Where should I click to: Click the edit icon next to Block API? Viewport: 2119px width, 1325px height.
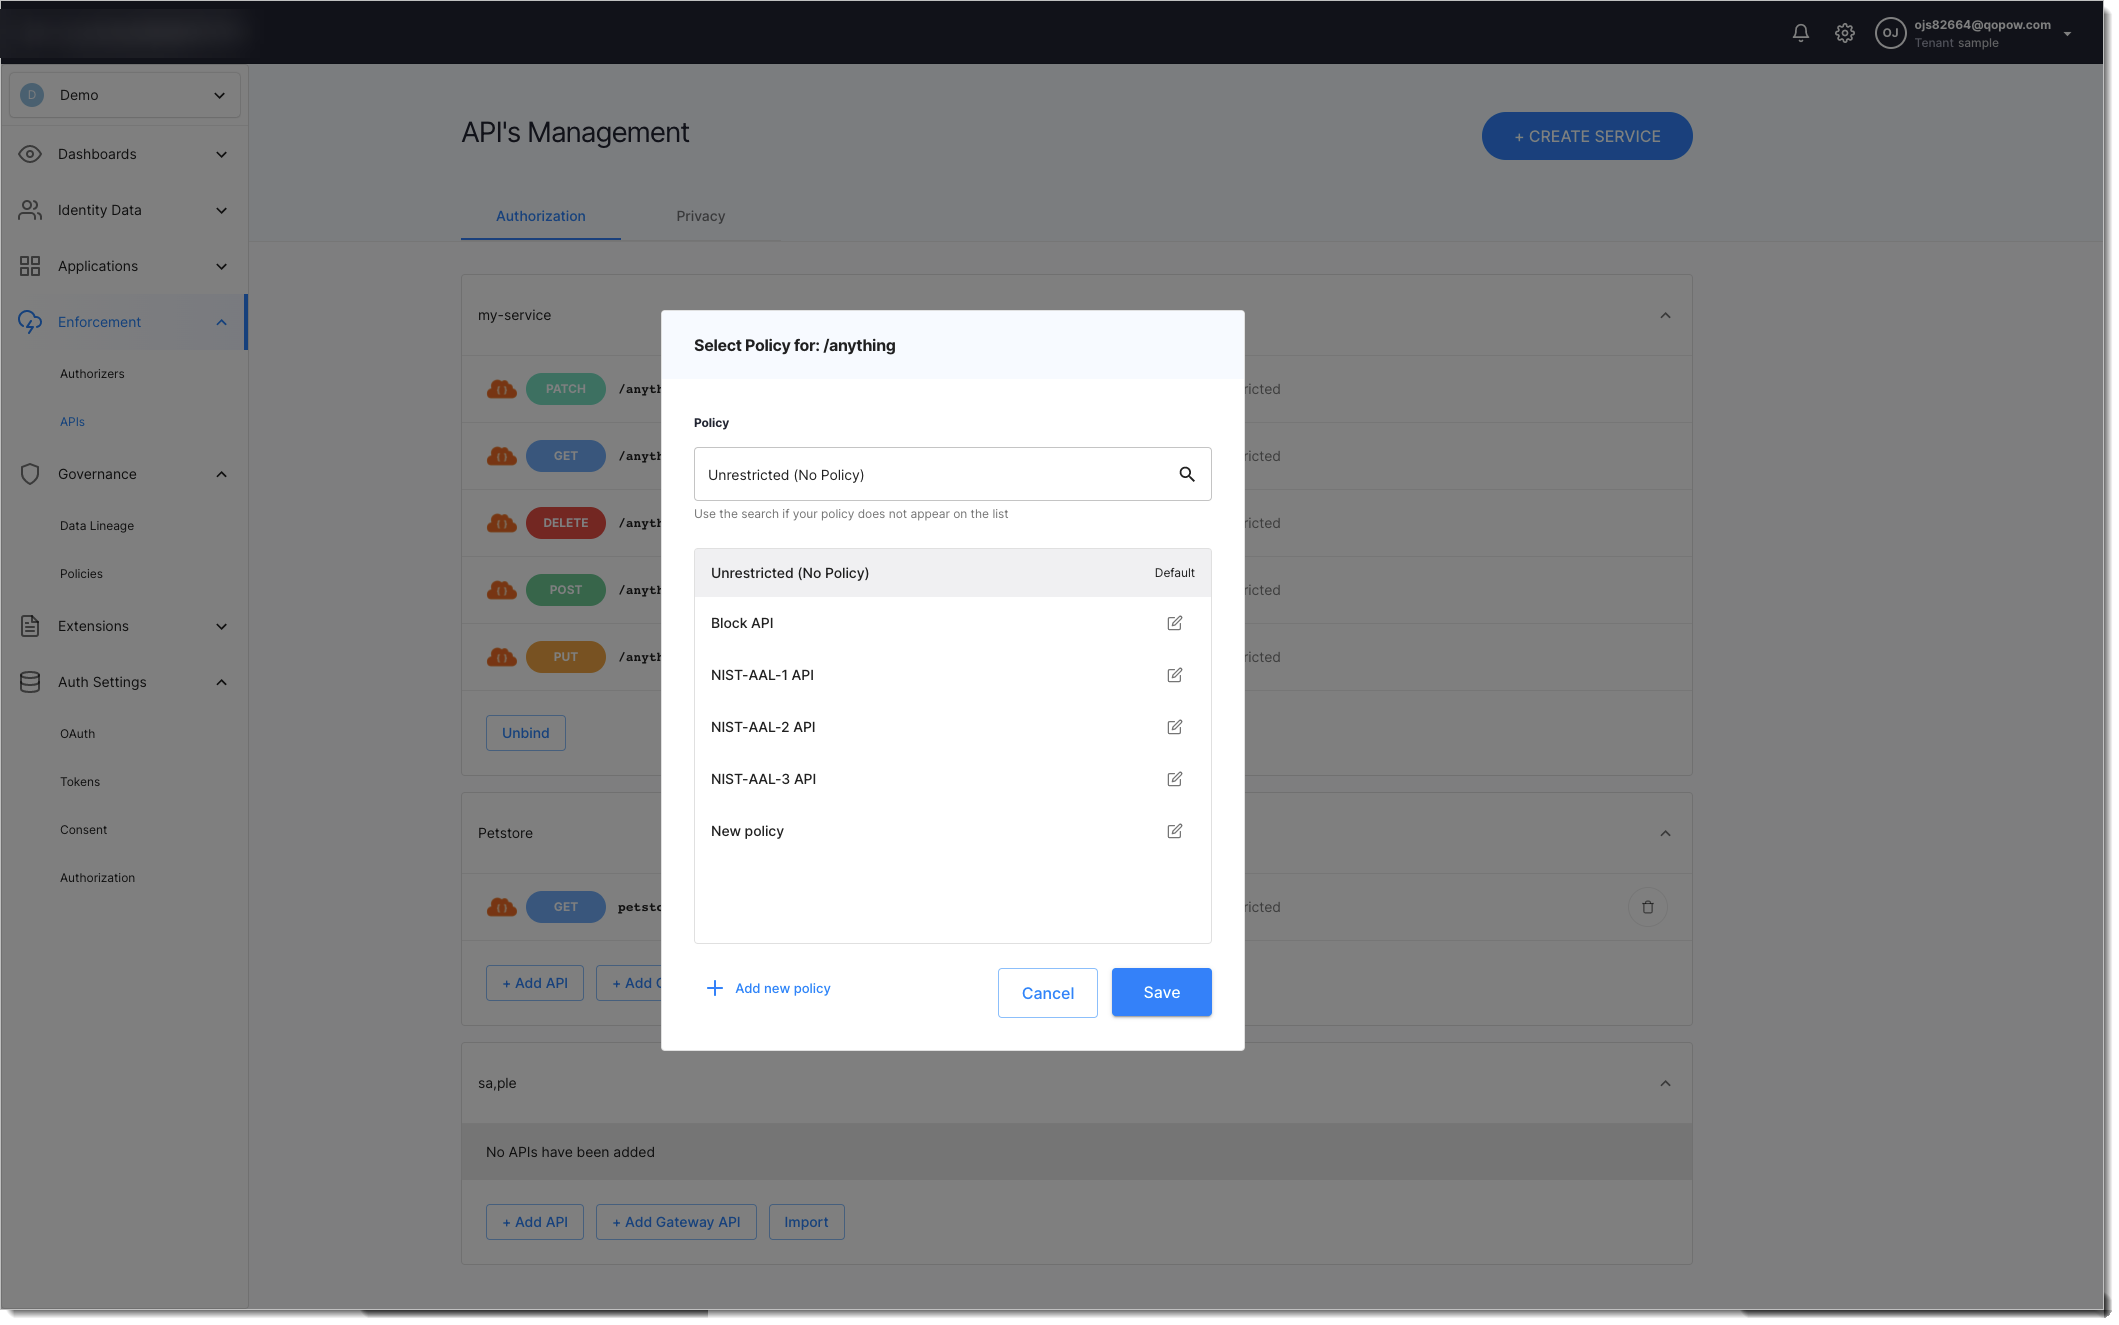click(x=1172, y=623)
